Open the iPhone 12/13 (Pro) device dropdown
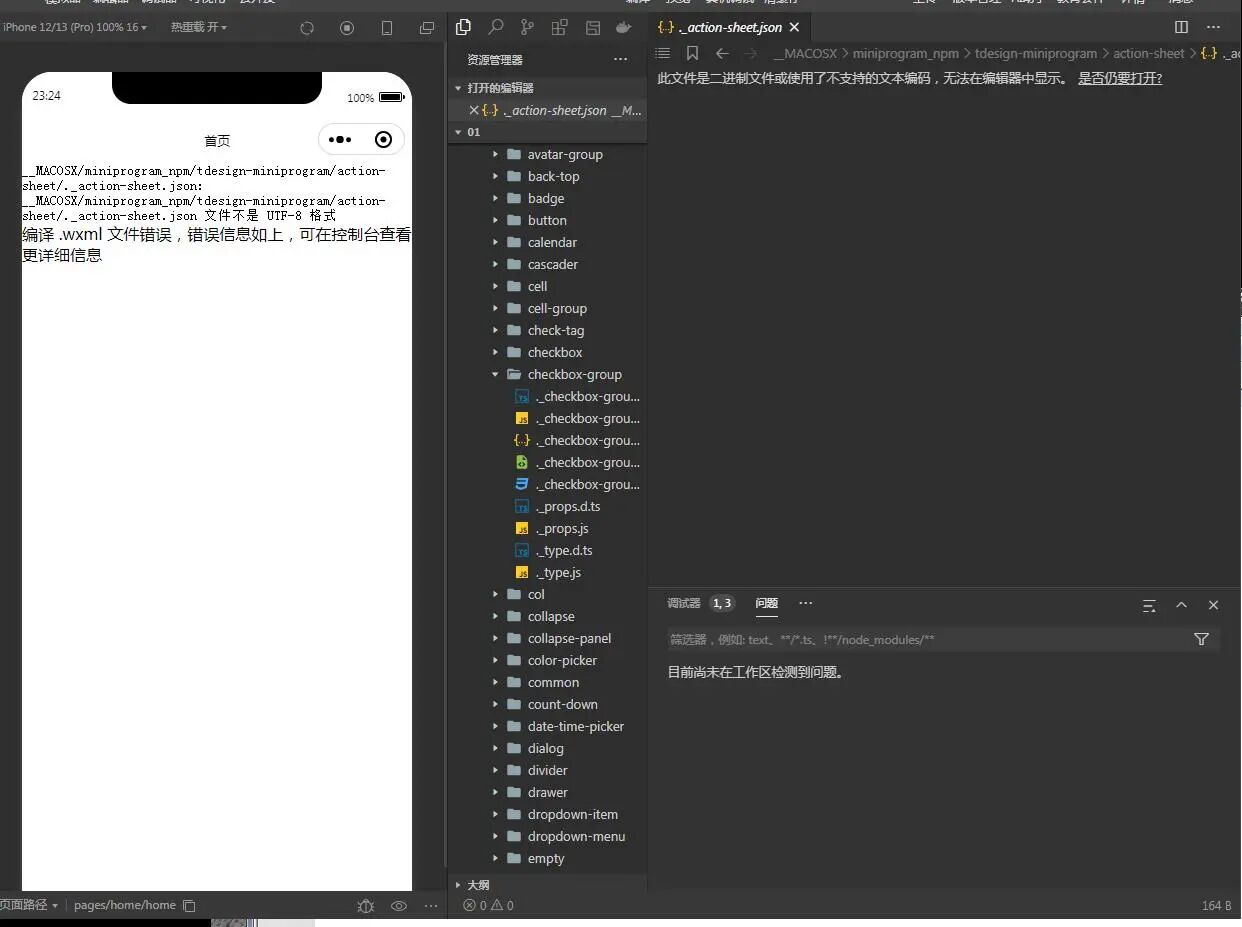 click(x=74, y=27)
